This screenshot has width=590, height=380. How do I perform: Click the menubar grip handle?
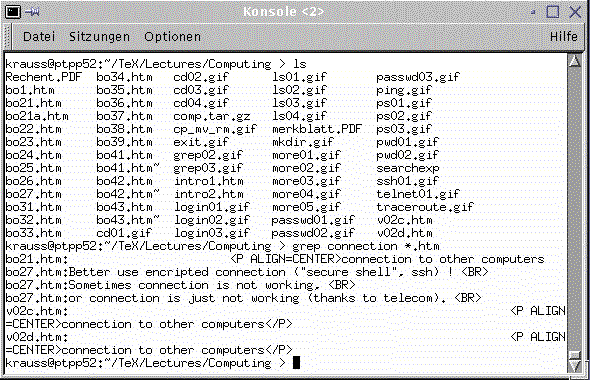(8, 36)
